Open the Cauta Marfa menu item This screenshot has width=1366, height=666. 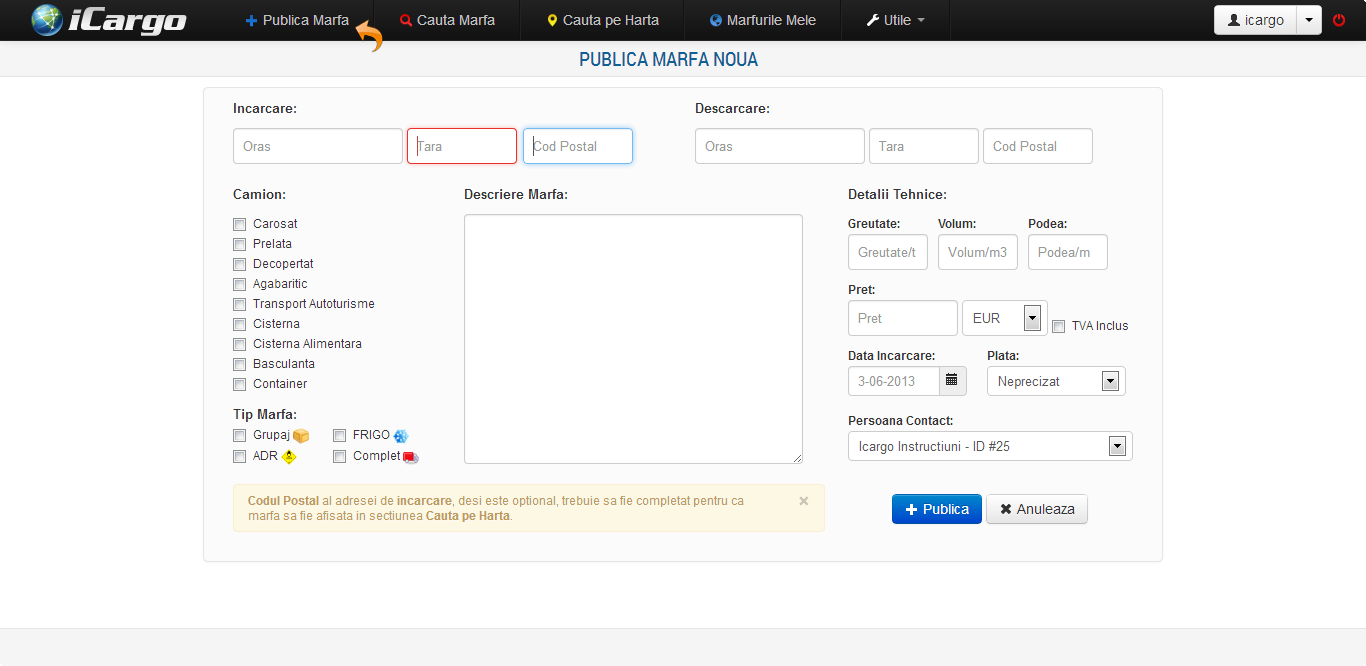(447, 20)
